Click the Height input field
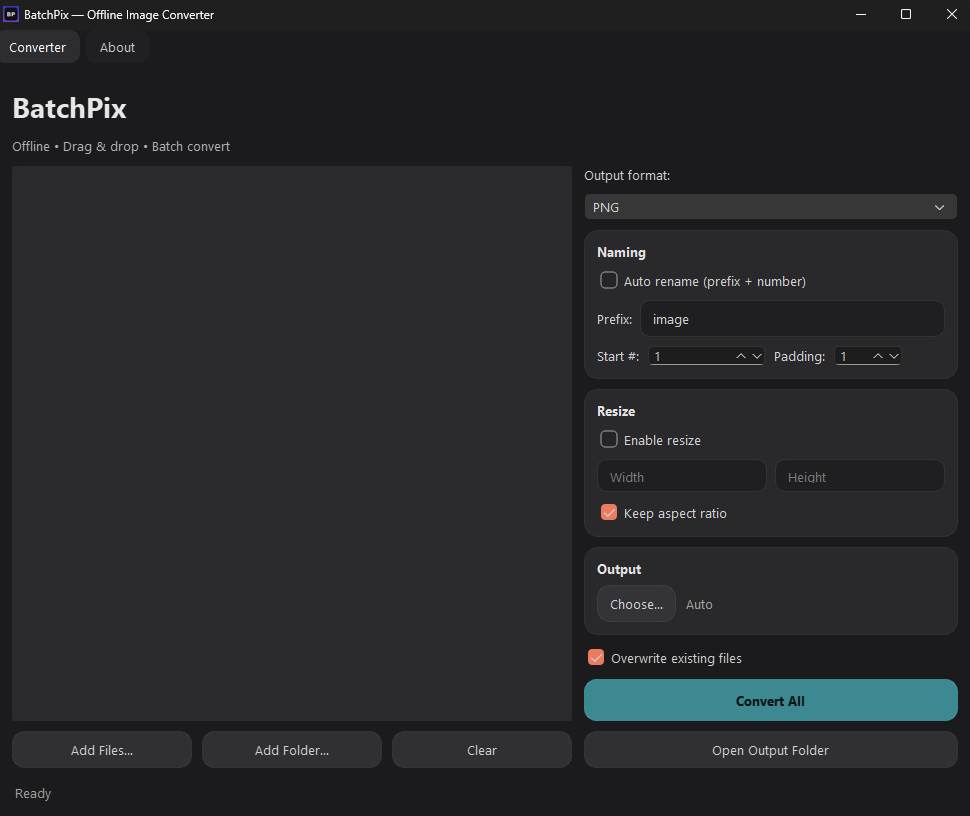Image resolution: width=970 pixels, height=816 pixels. click(x=860, y=476)
